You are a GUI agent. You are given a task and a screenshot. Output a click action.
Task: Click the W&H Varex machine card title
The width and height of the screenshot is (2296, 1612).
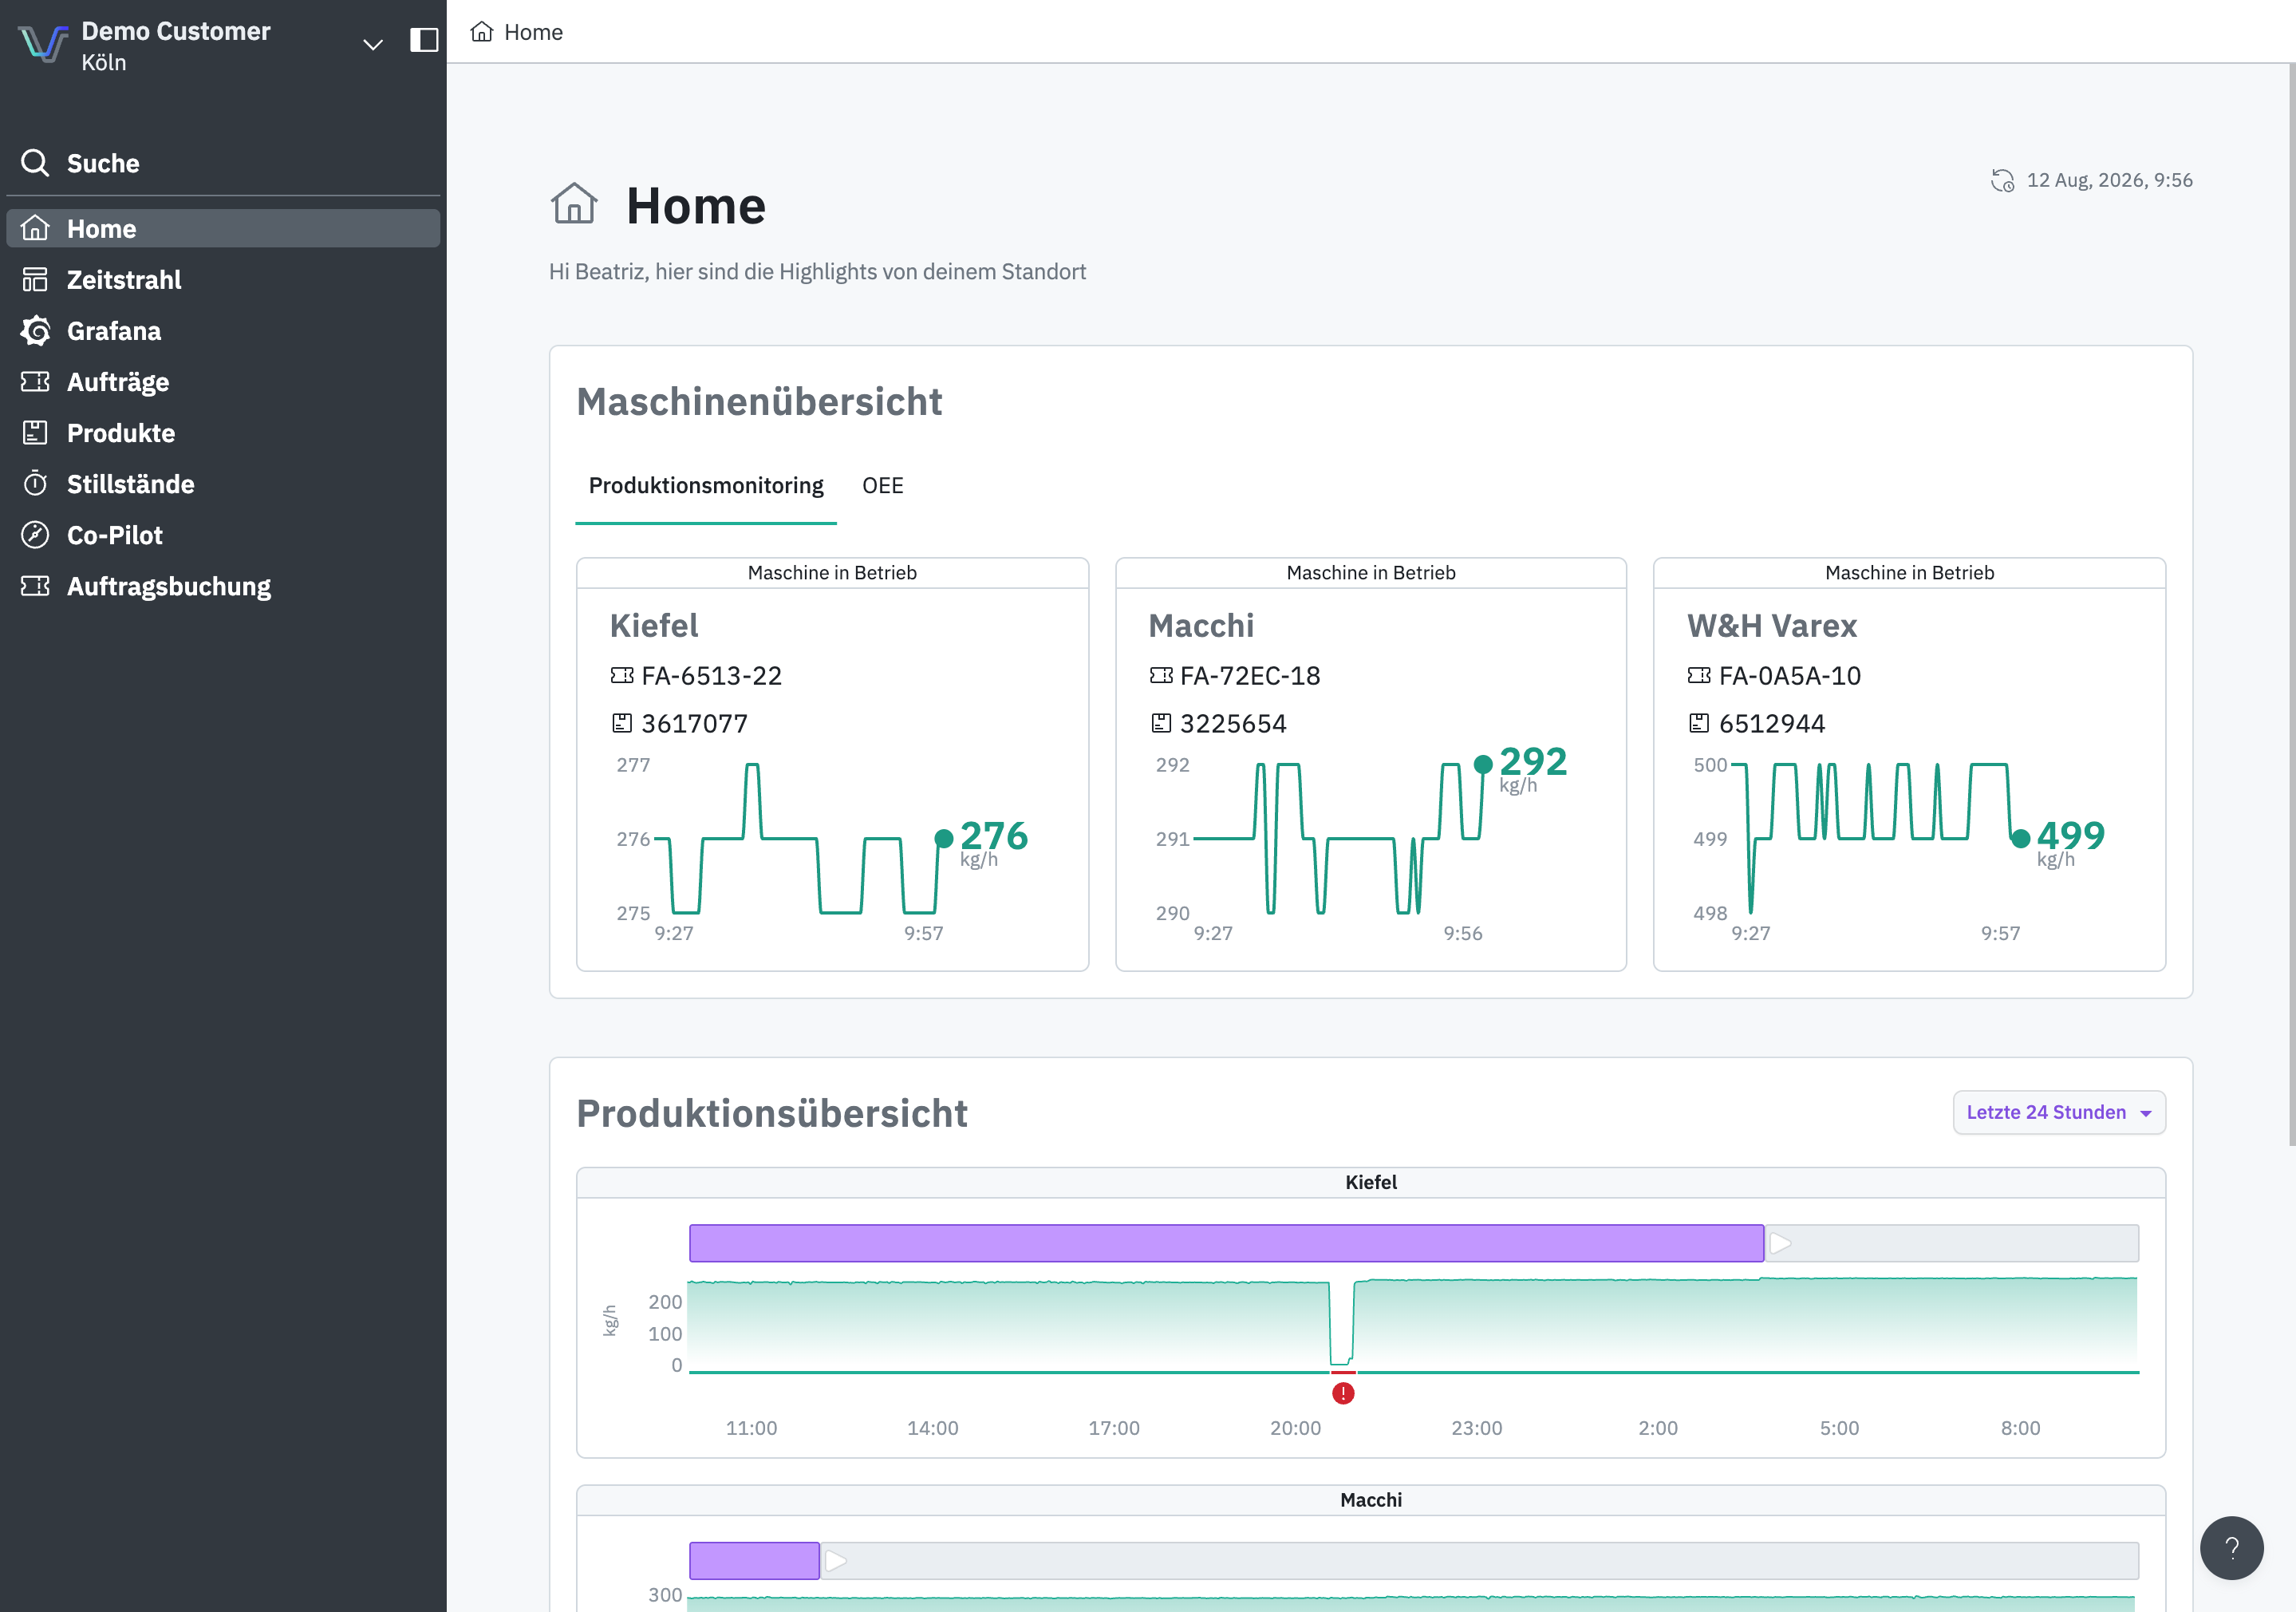click(1772, 625)
